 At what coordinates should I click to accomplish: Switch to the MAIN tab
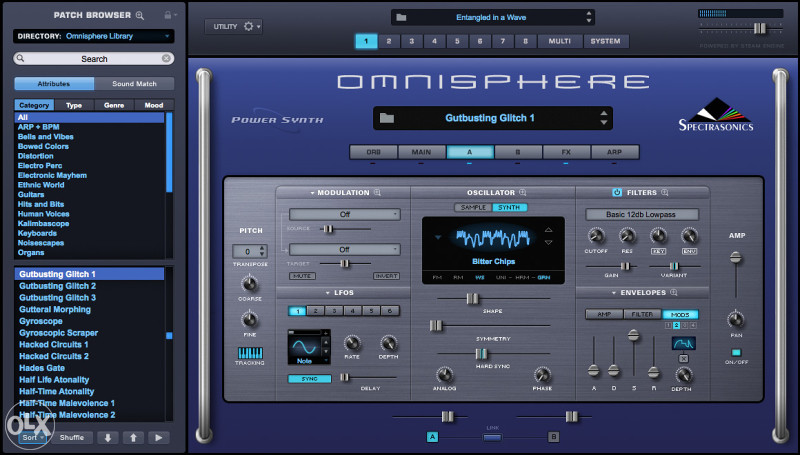pos(421,152)
